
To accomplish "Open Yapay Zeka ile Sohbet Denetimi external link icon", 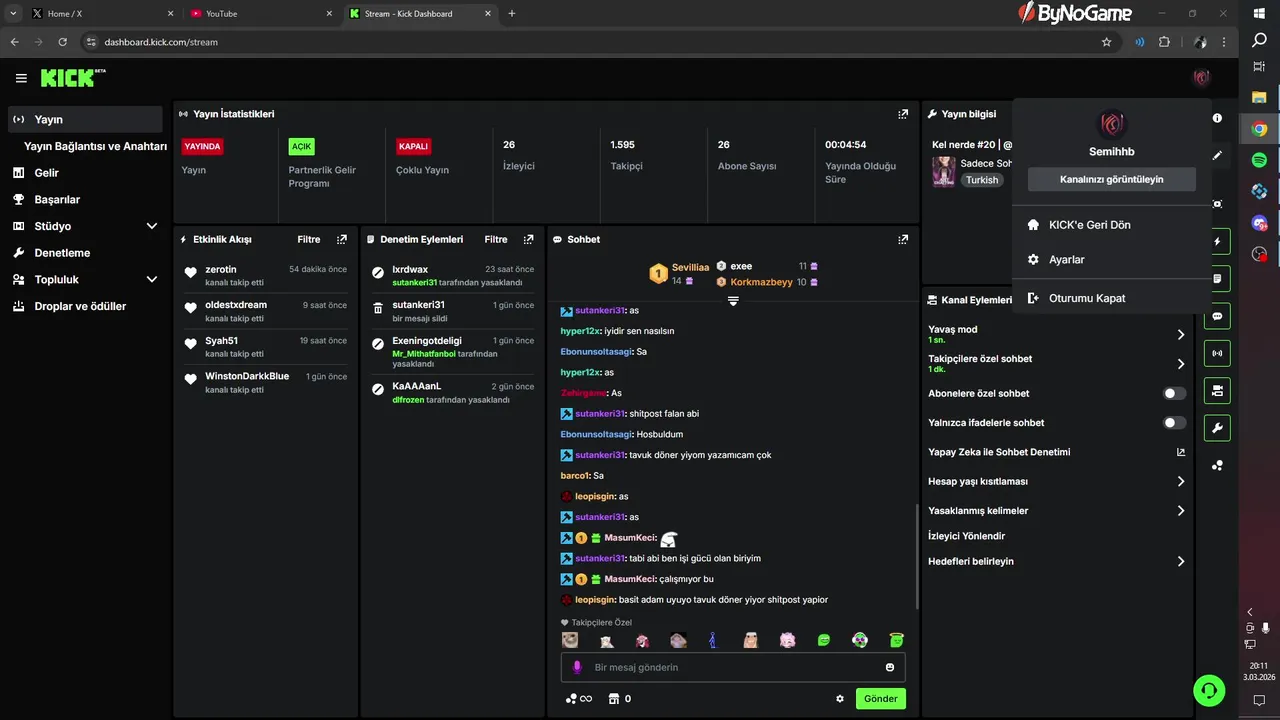I will coord(1181,452).
